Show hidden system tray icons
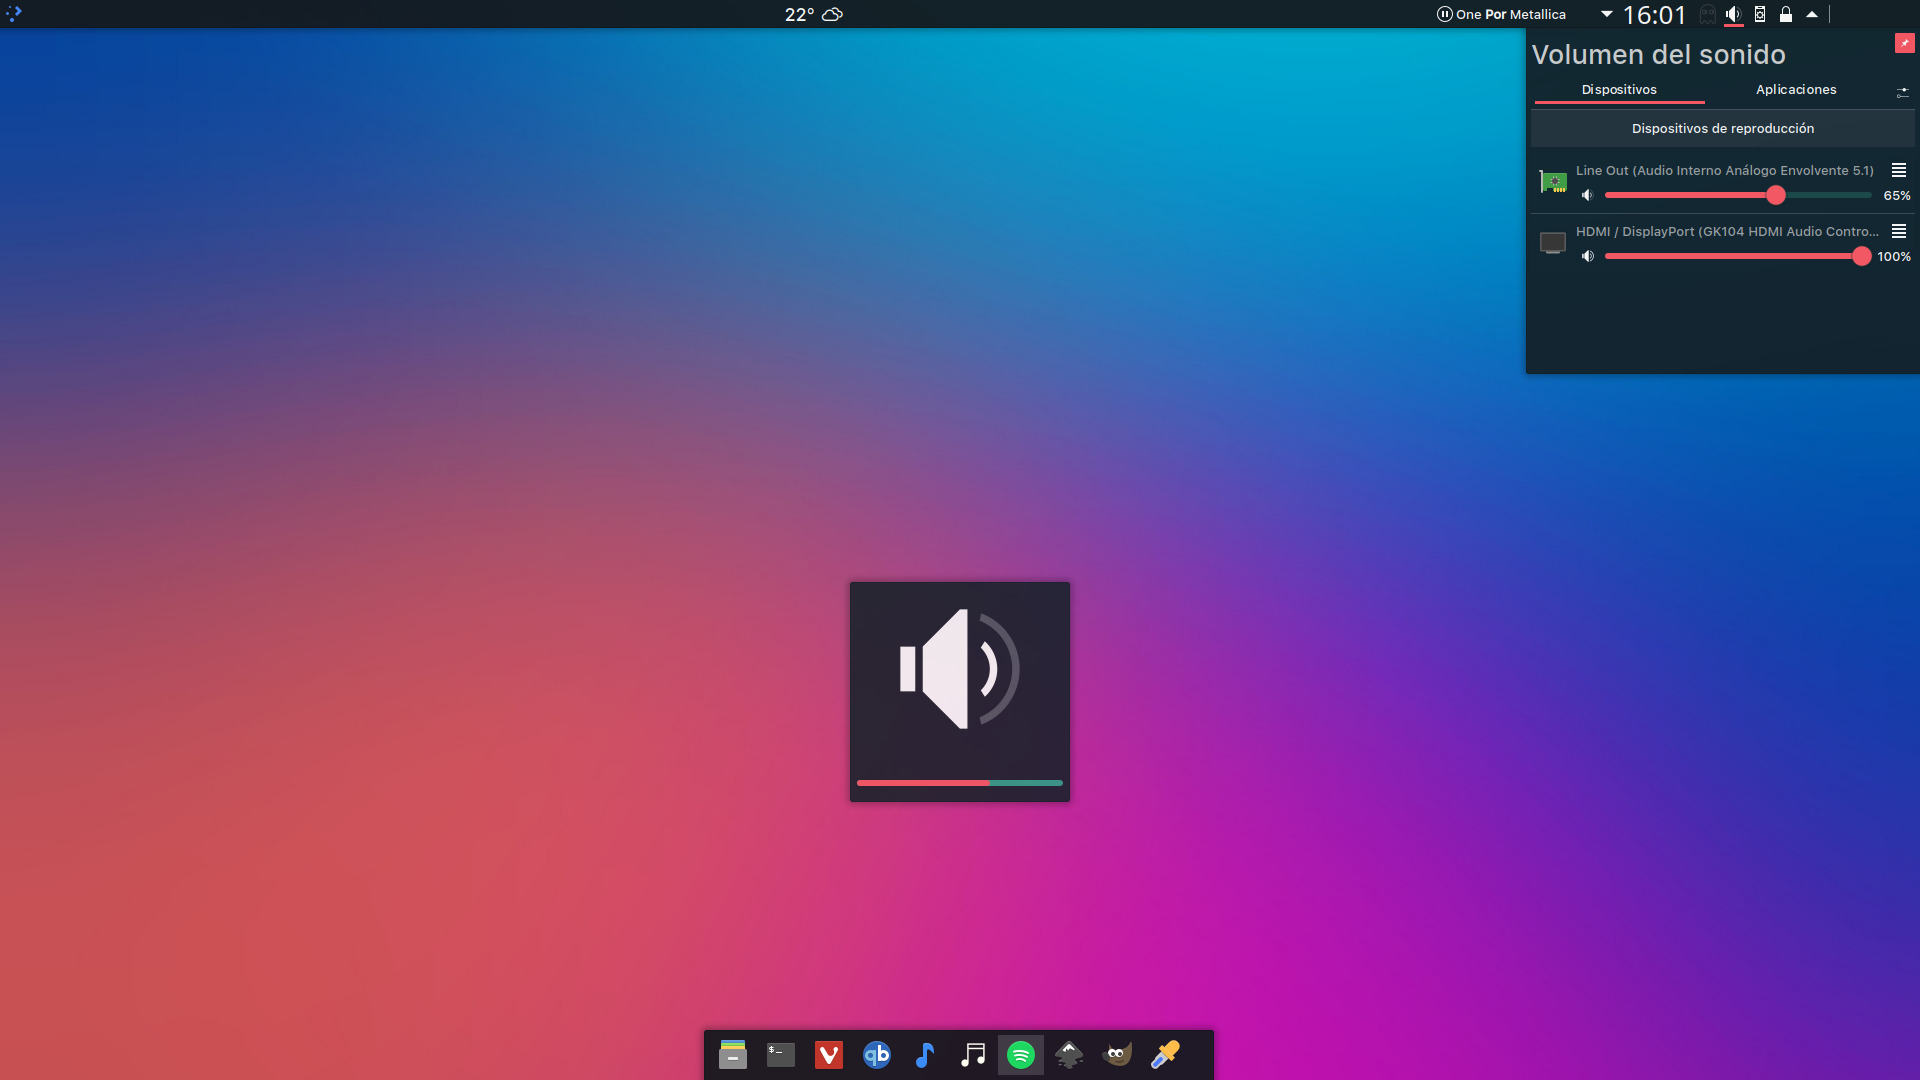 (1812, 14)
